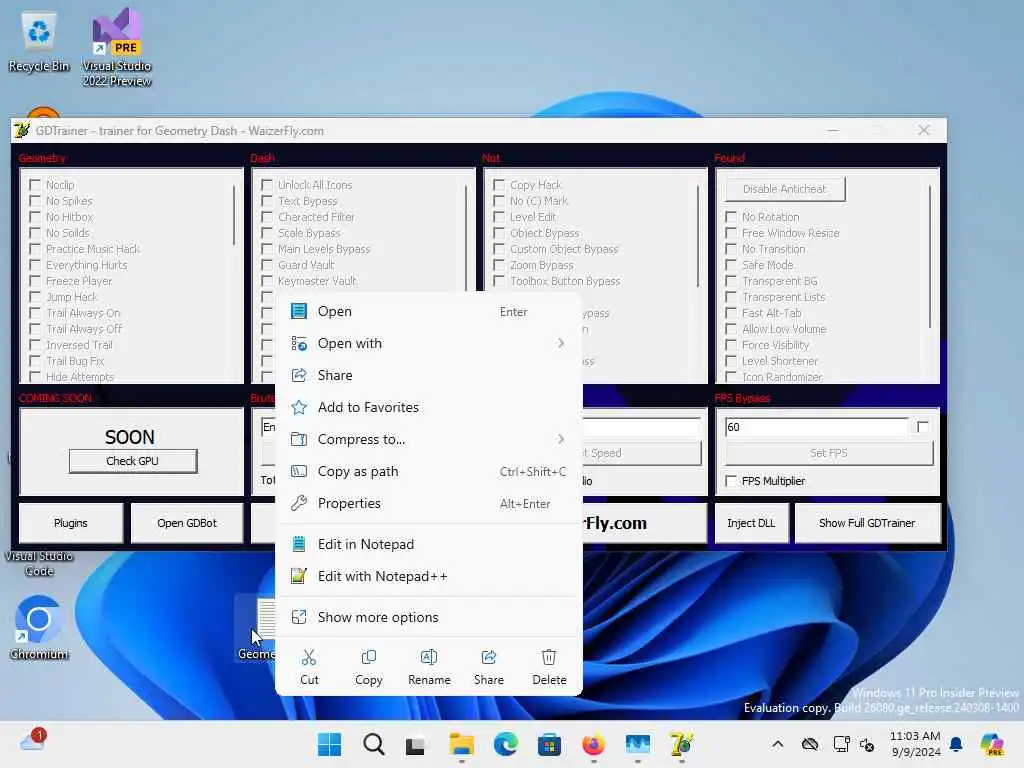Viewport: 1024px width, 768px height.
Task: Choose Edit with Notepad++
Action: (428, 576)
